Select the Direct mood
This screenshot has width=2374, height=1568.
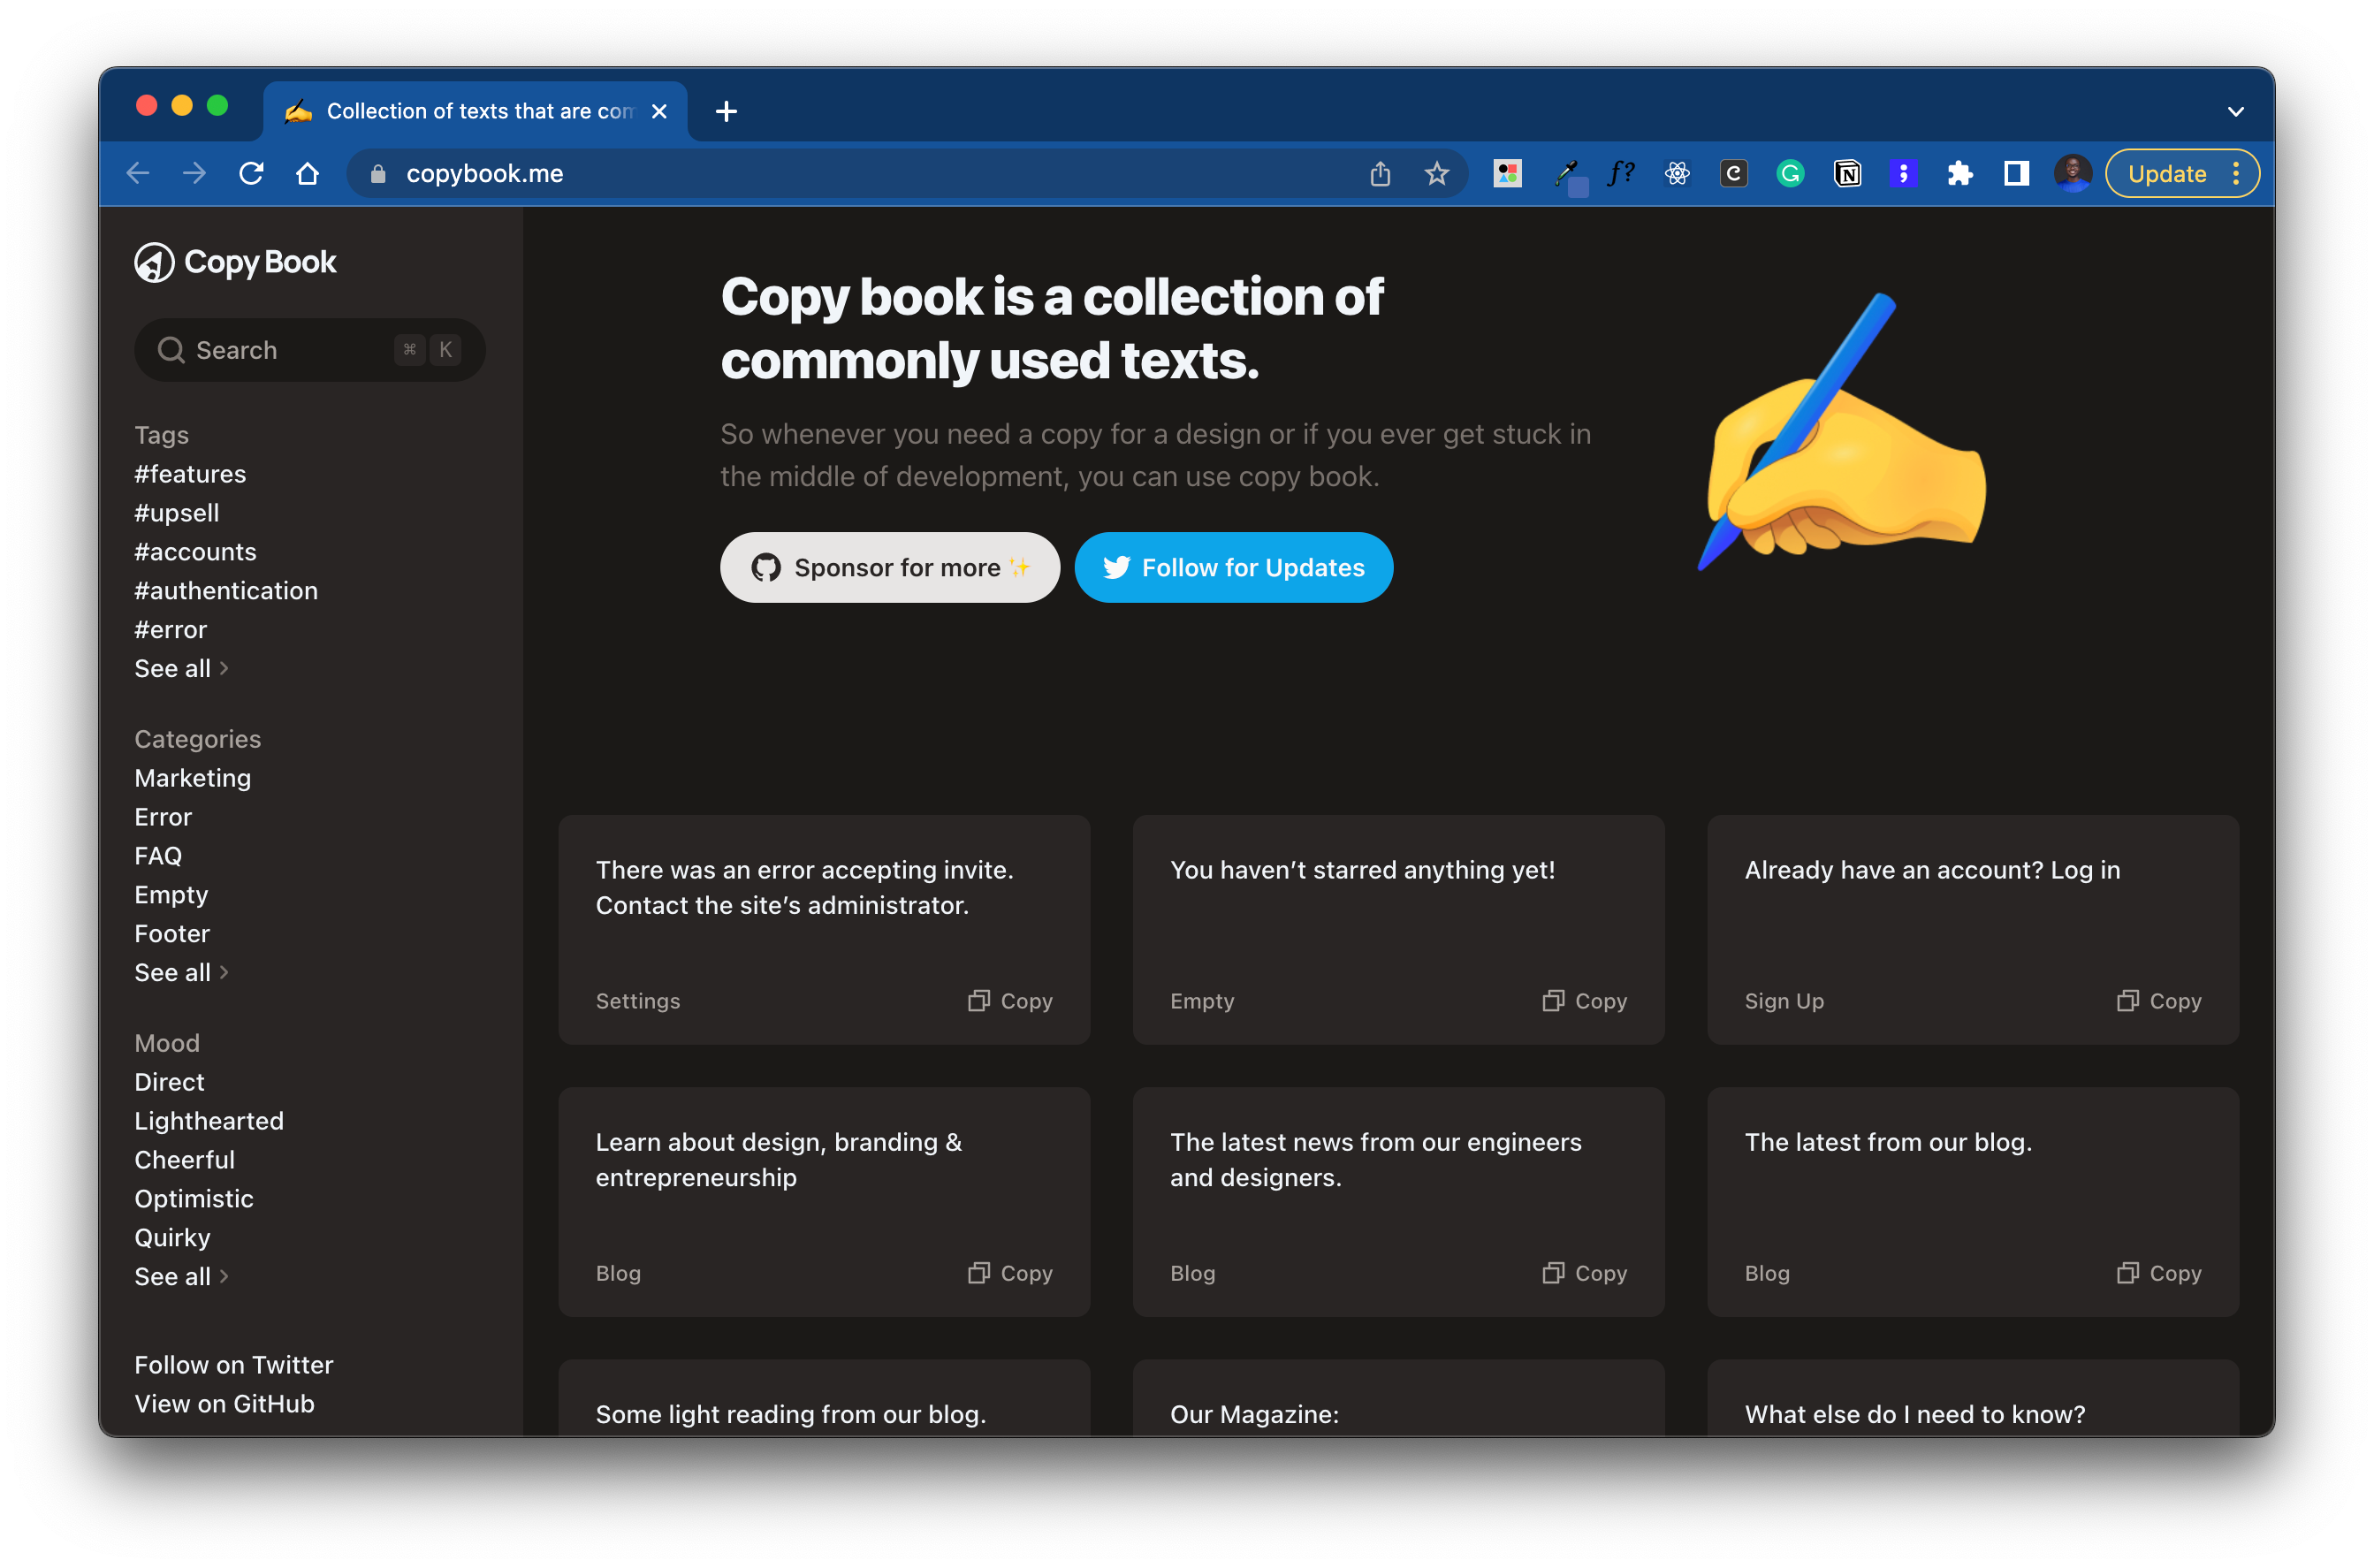click(169, 1081)
